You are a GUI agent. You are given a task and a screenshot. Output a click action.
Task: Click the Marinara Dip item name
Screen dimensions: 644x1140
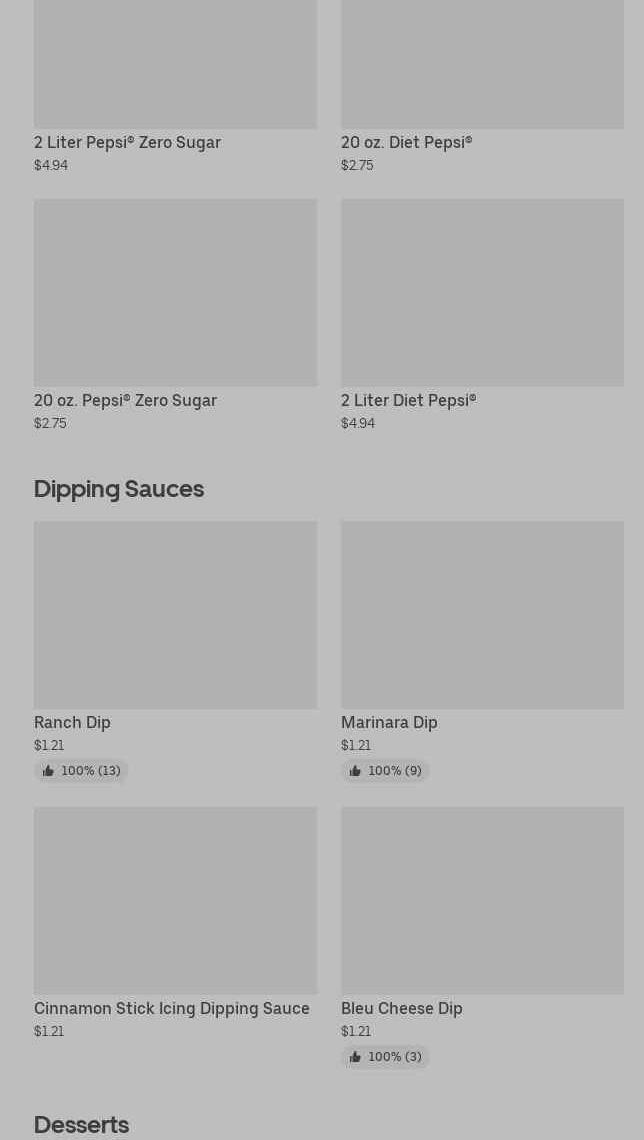pyautogui.click(x=389, y=722)
